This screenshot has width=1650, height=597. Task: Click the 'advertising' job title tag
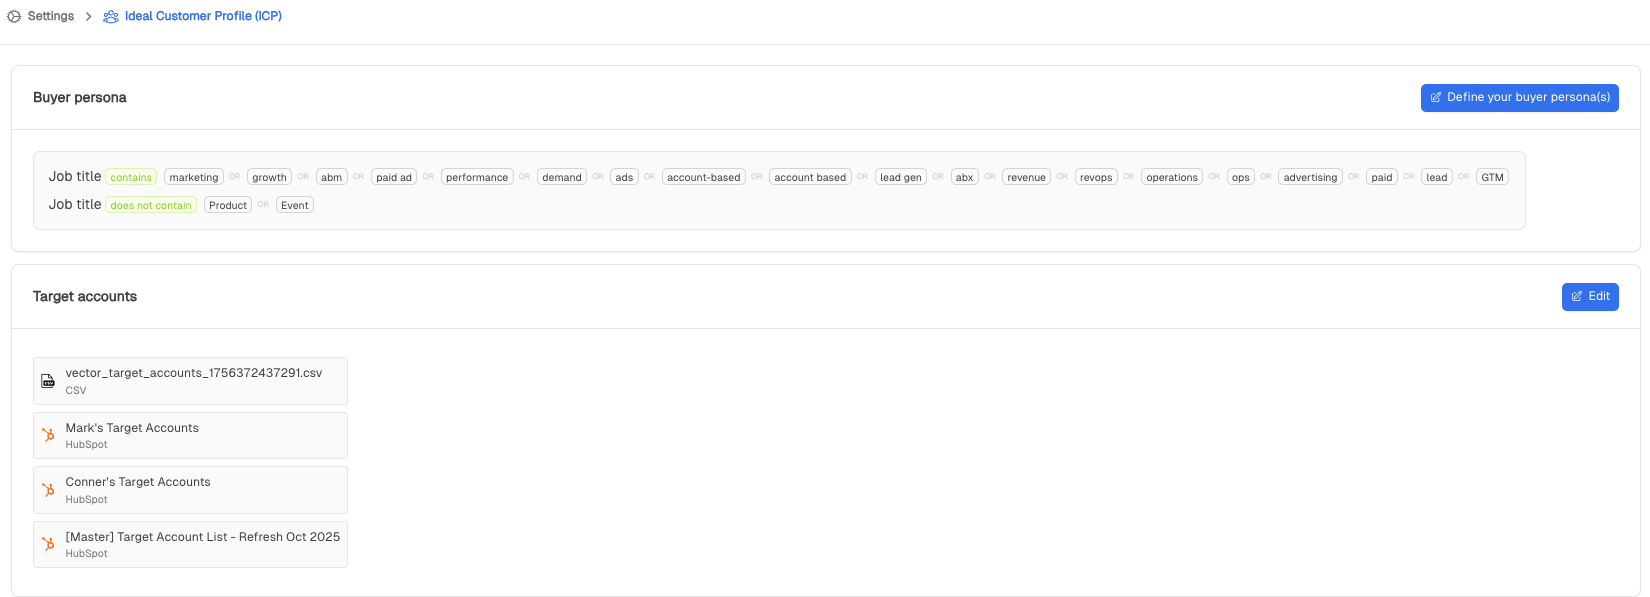click(1310, 177)
